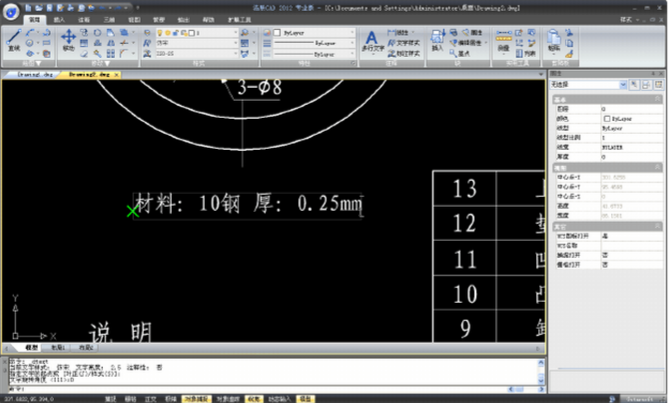Image resolution: width=670 pixels, height=403 pixels.
Task: Switch to the Insert (插入) ribbon tab
Action: pyautogui.click(x=59, y=20)
